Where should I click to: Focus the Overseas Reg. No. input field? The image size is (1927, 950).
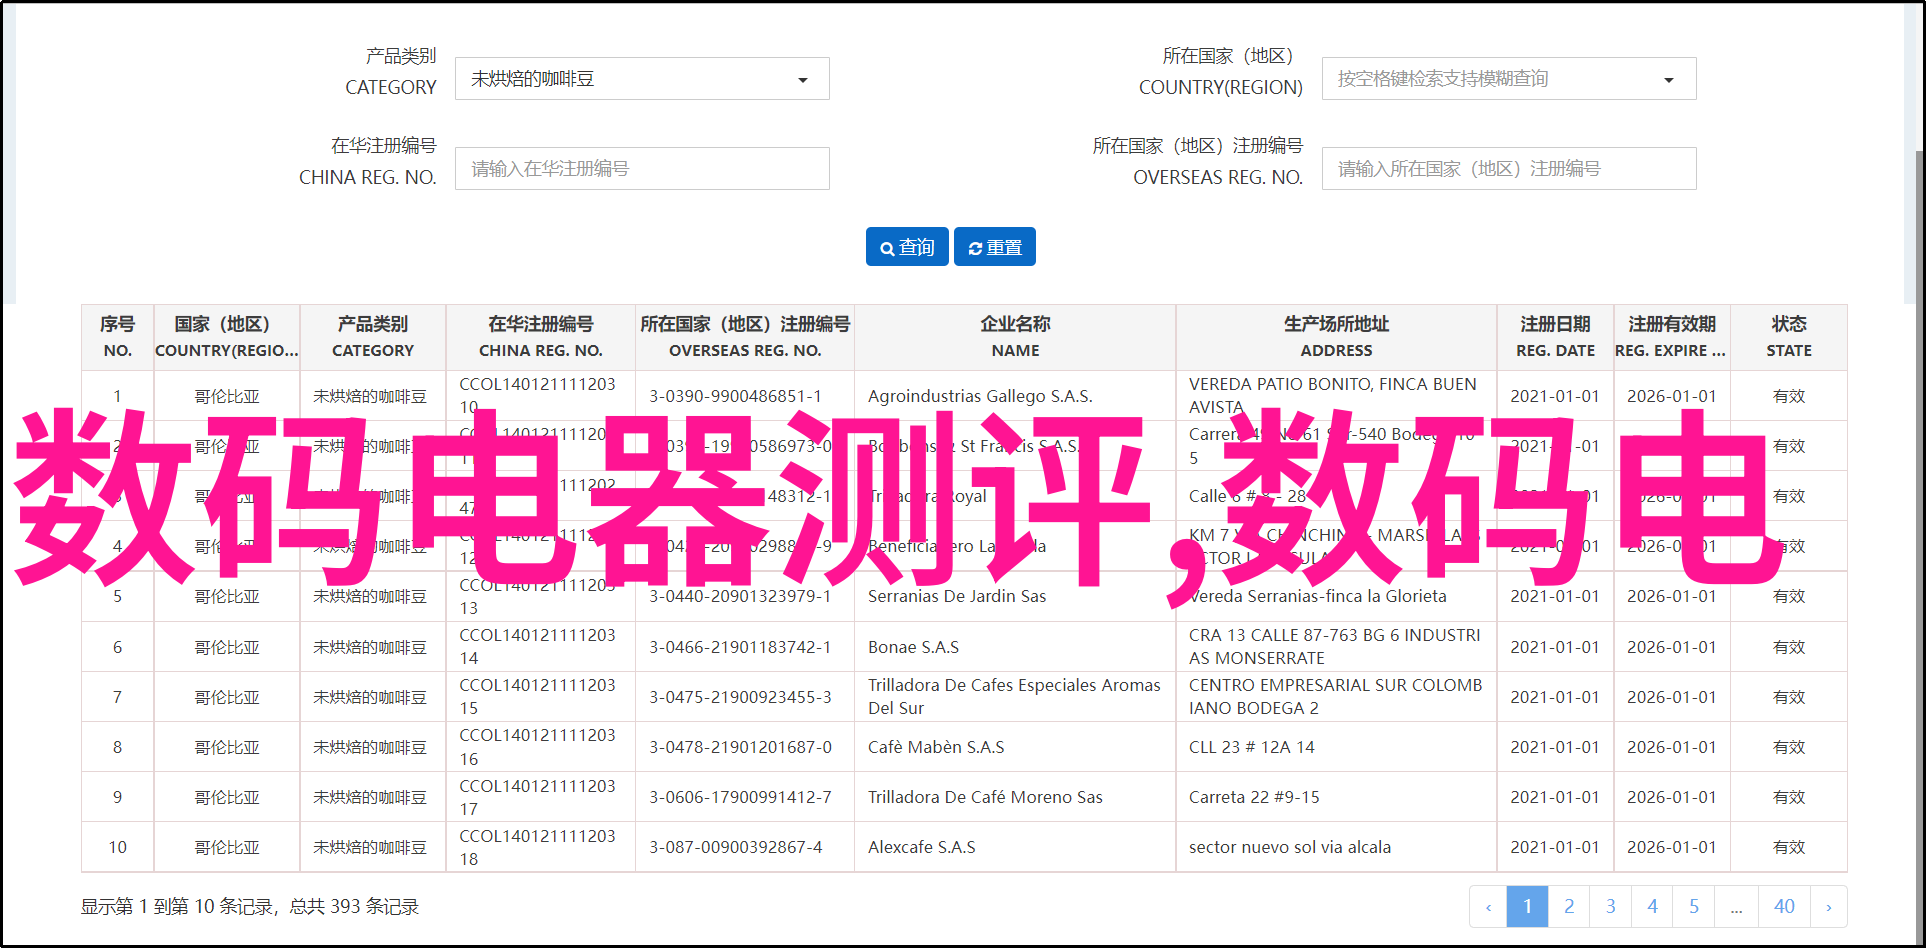click(x=1508, y=169)
